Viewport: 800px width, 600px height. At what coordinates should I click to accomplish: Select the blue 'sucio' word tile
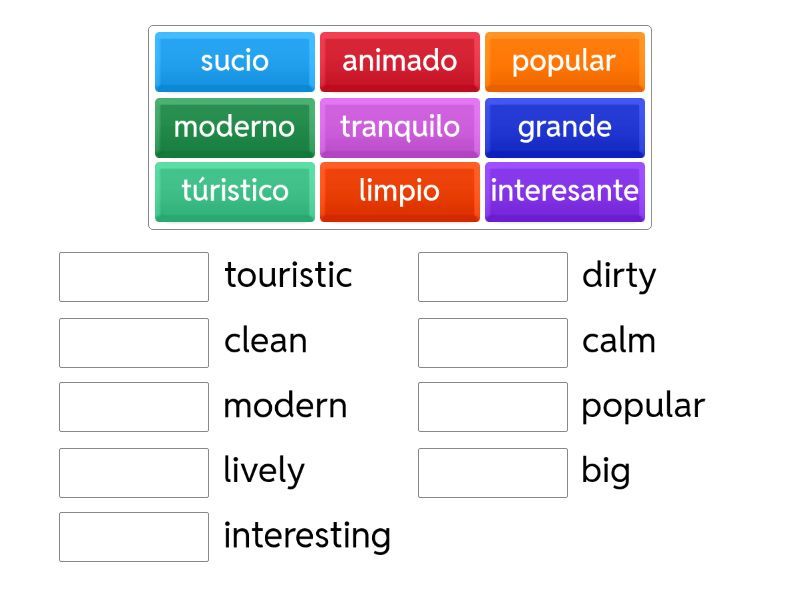click(x=235, y=61)
